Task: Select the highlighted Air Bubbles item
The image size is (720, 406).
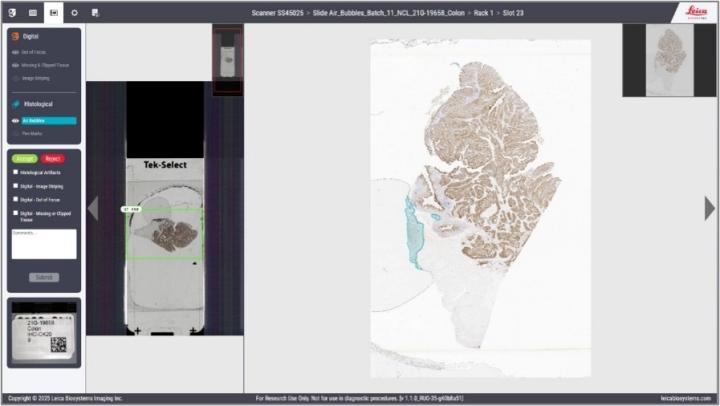Action: pos(49,121)
